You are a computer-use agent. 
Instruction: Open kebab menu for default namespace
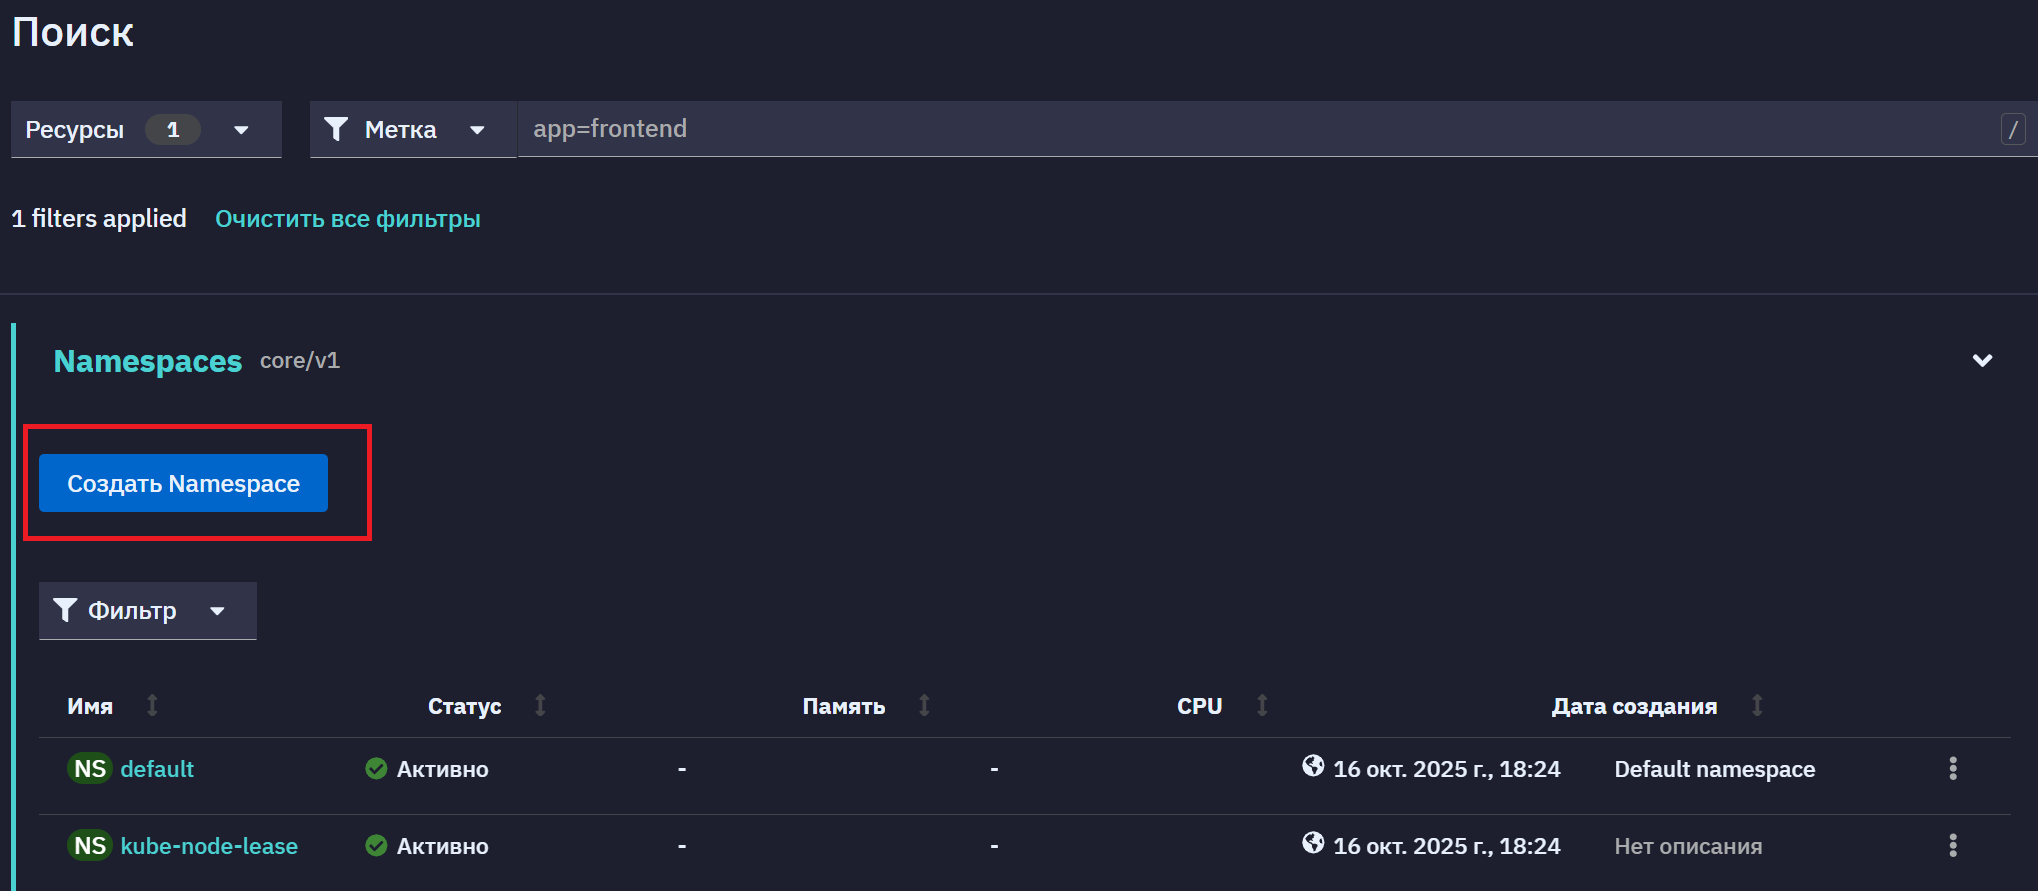coord(1953,768)
